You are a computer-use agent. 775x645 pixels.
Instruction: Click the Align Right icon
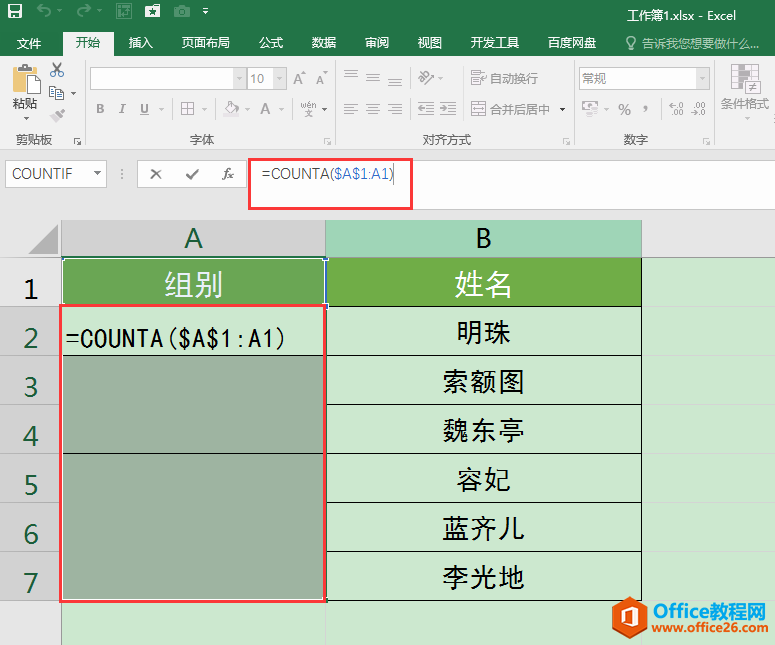[394, 109]
